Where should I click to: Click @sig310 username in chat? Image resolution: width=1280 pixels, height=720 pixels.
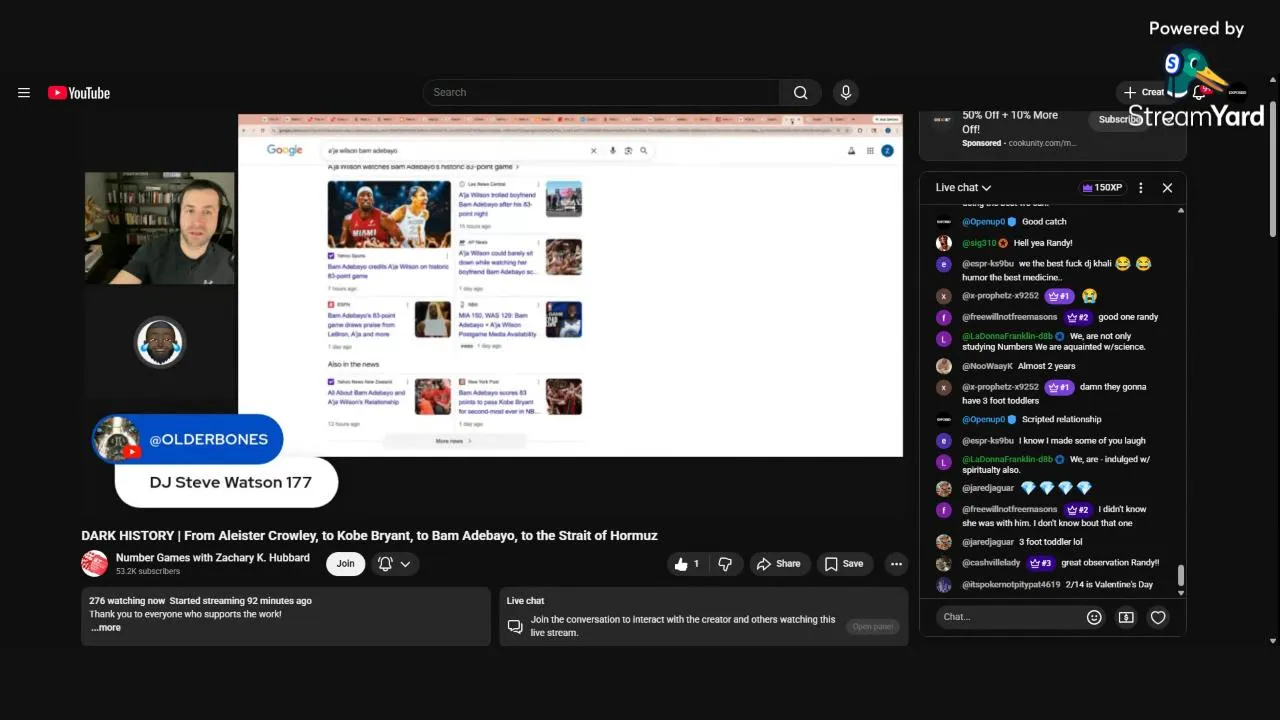coord(979,243)
